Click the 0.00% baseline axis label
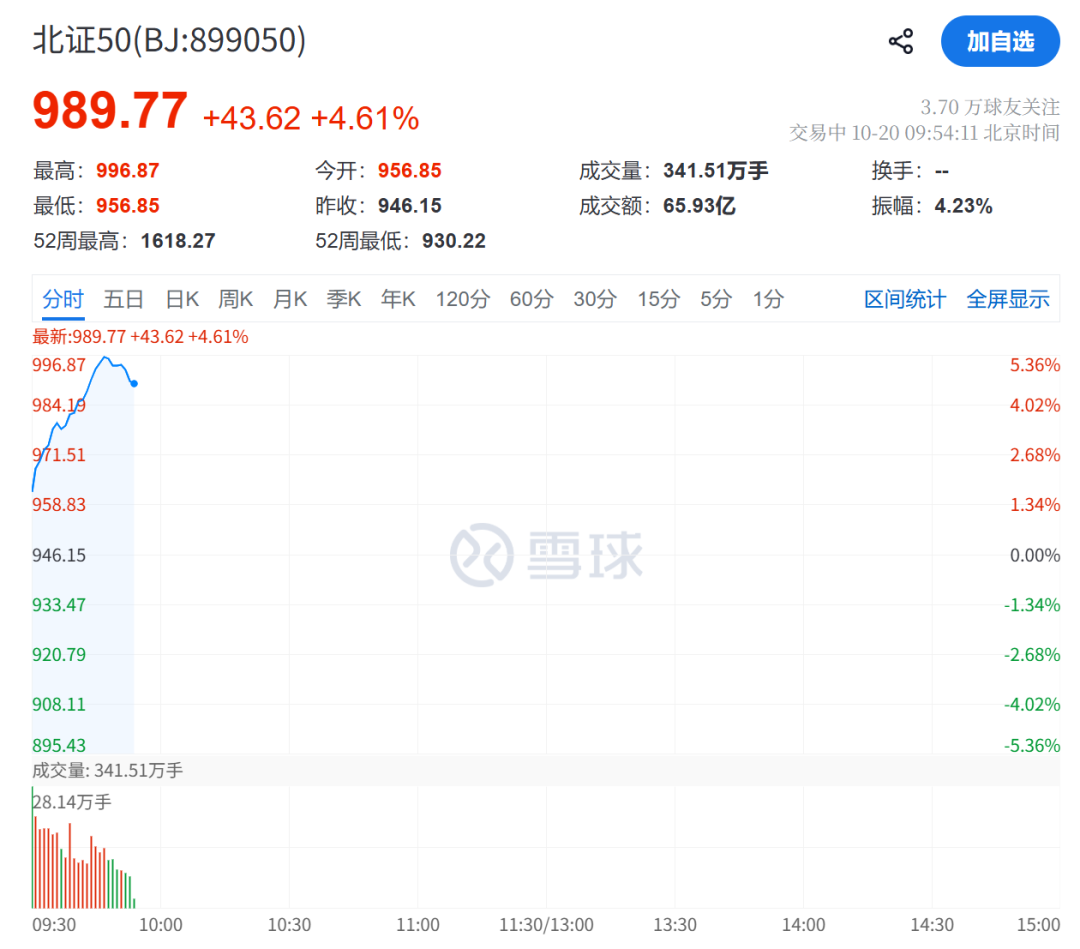The width and height of the screenshot is (1080, 949). click(x=1035, y=555)
